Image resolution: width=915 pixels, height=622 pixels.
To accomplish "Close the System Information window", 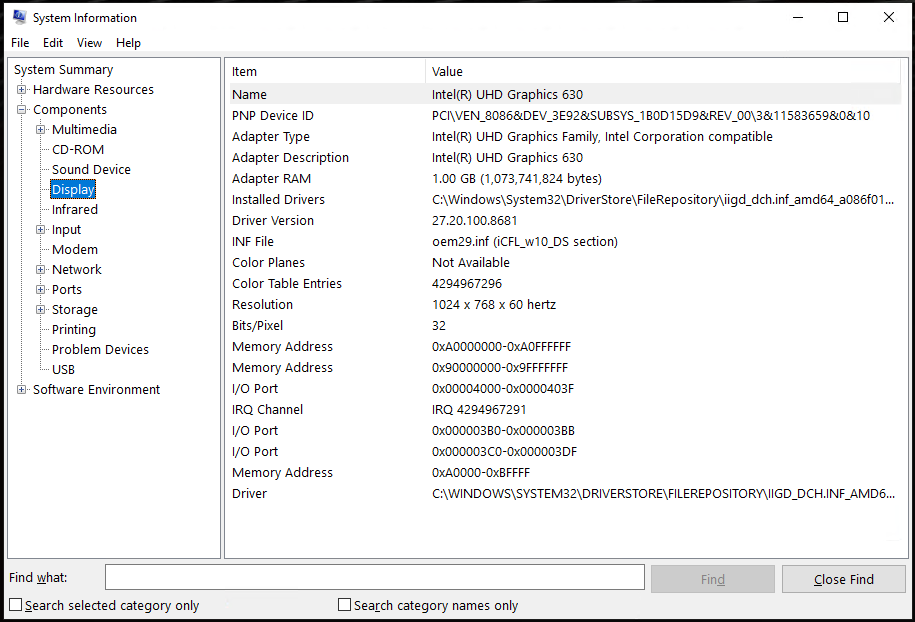I will coord(888,18).
